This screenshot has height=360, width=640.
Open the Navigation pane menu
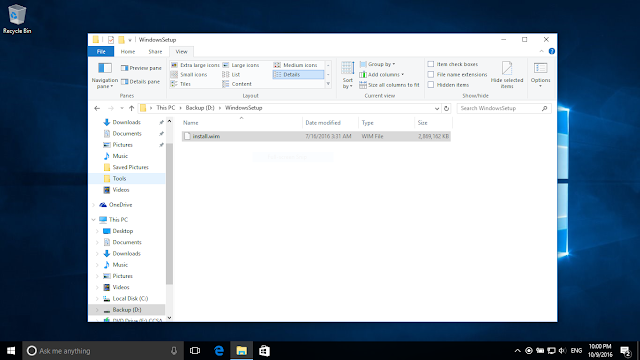[x=104, y=76]
